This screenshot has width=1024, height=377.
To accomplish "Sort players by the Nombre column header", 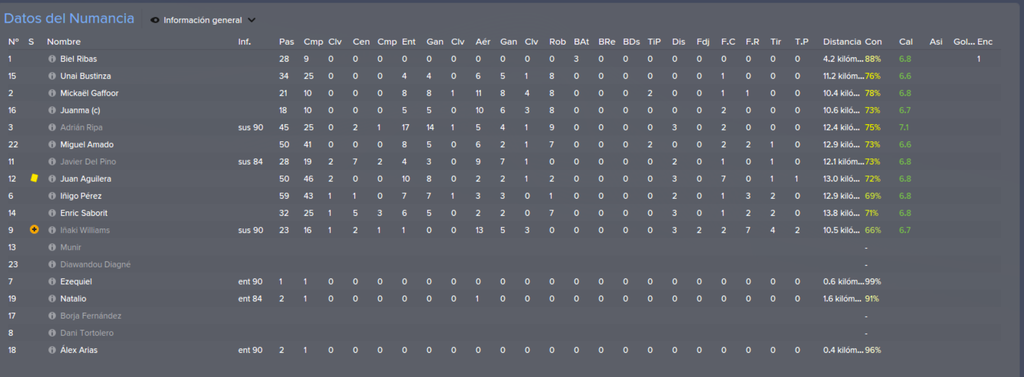I will pyautogui.click(x=63, y=42).
